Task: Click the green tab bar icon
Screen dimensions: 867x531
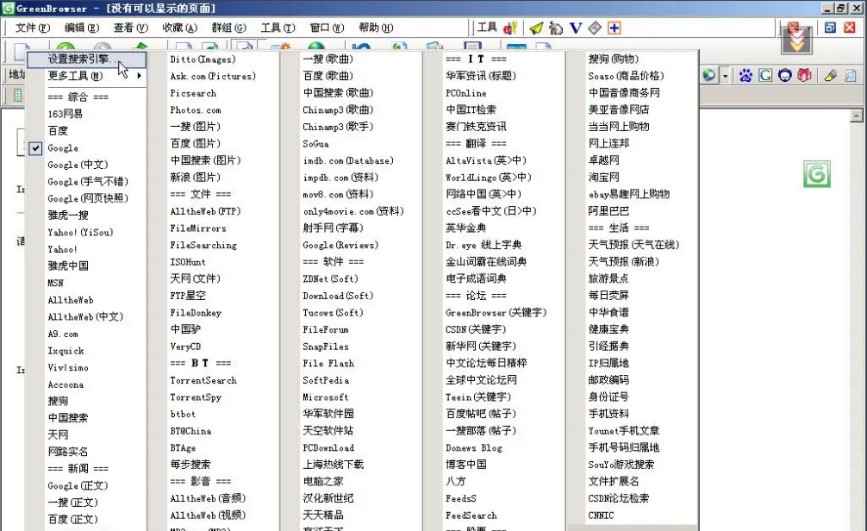Action: (18, 95)
